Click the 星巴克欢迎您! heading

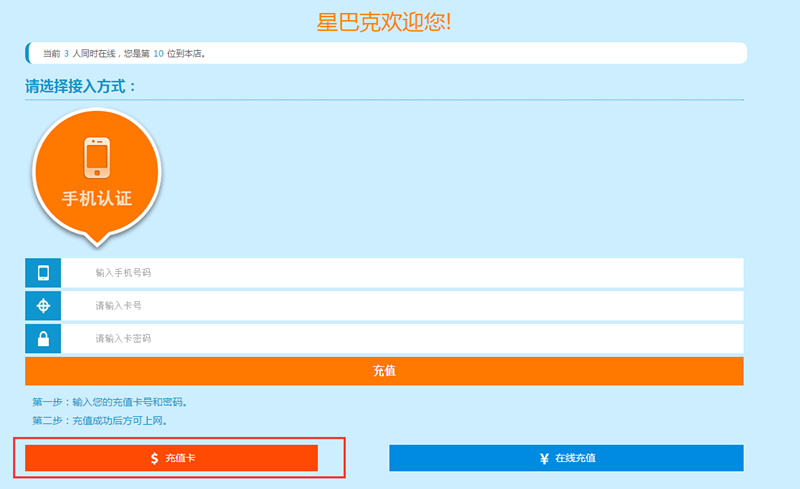(x=384, y=22)
